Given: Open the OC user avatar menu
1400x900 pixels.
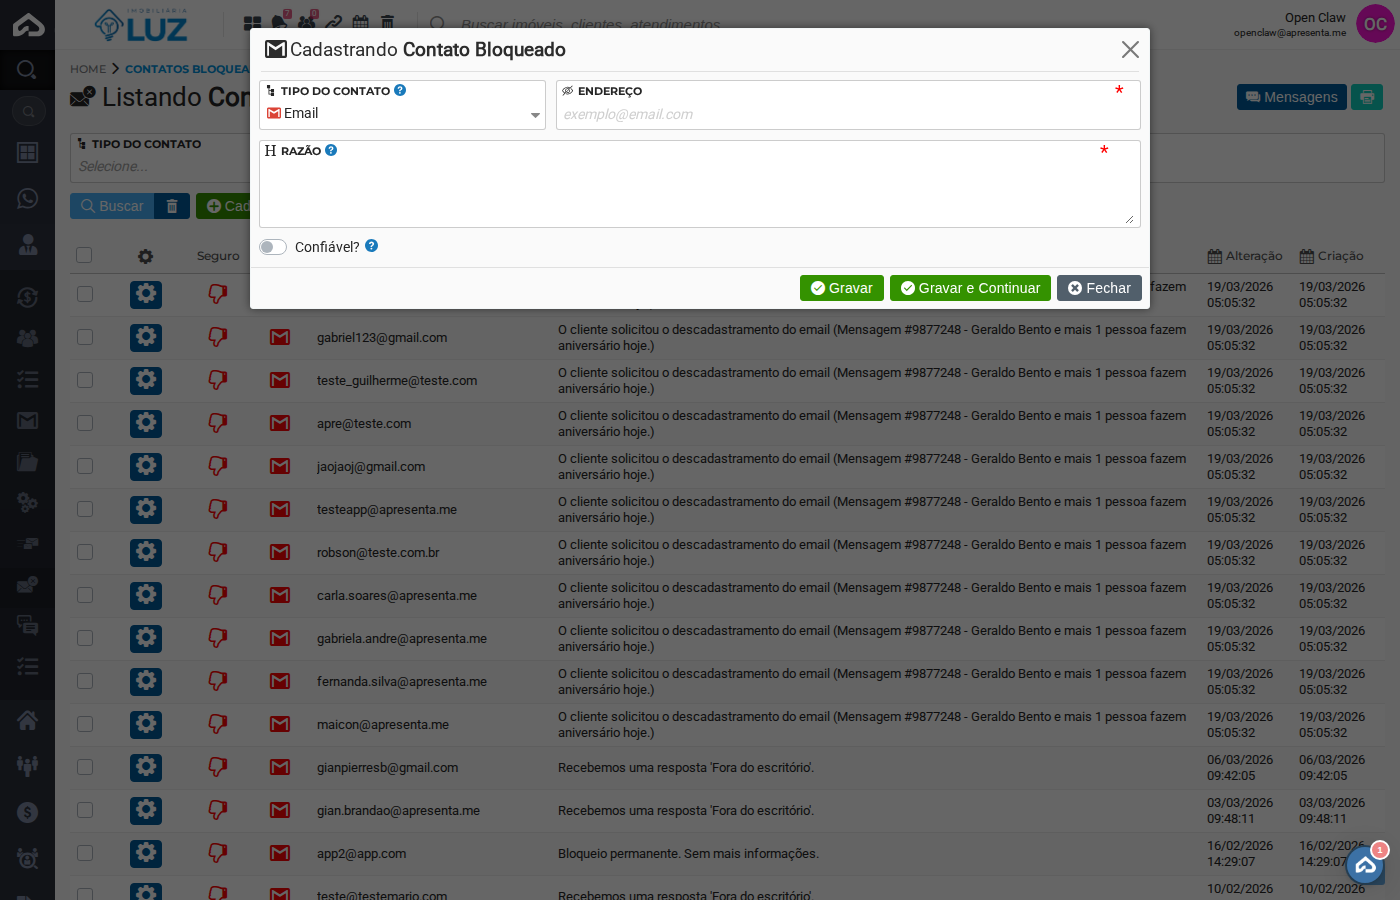Looking at the screenshot, I should coord(1375,24).
